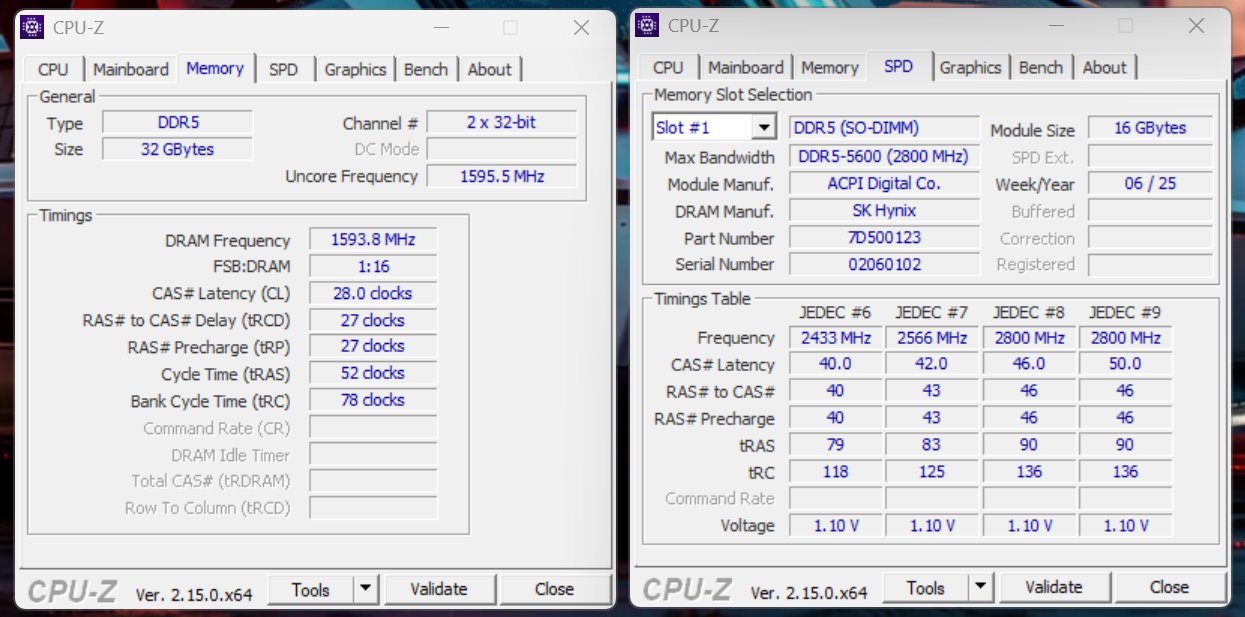Click the Close button in the left window
1245x617 pixels.
554,589
